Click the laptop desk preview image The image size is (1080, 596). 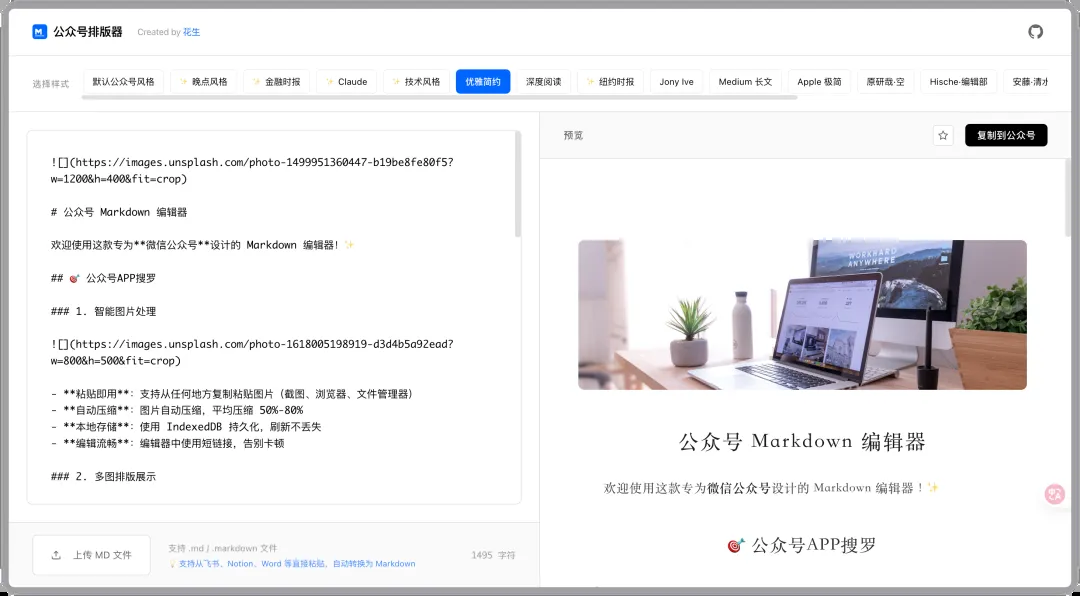tap(802, 315)
